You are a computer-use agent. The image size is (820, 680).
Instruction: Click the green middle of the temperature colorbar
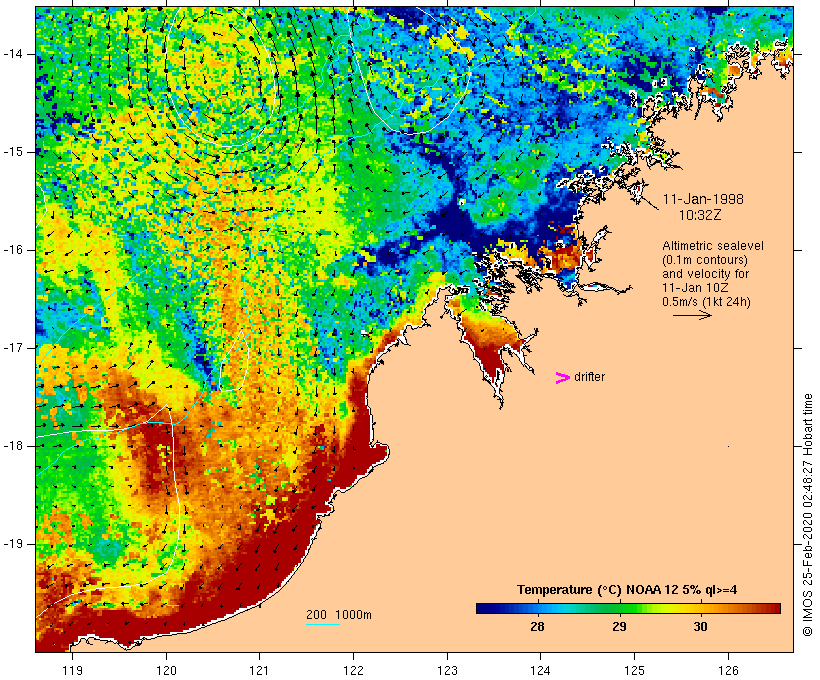(x=628, y=608)
